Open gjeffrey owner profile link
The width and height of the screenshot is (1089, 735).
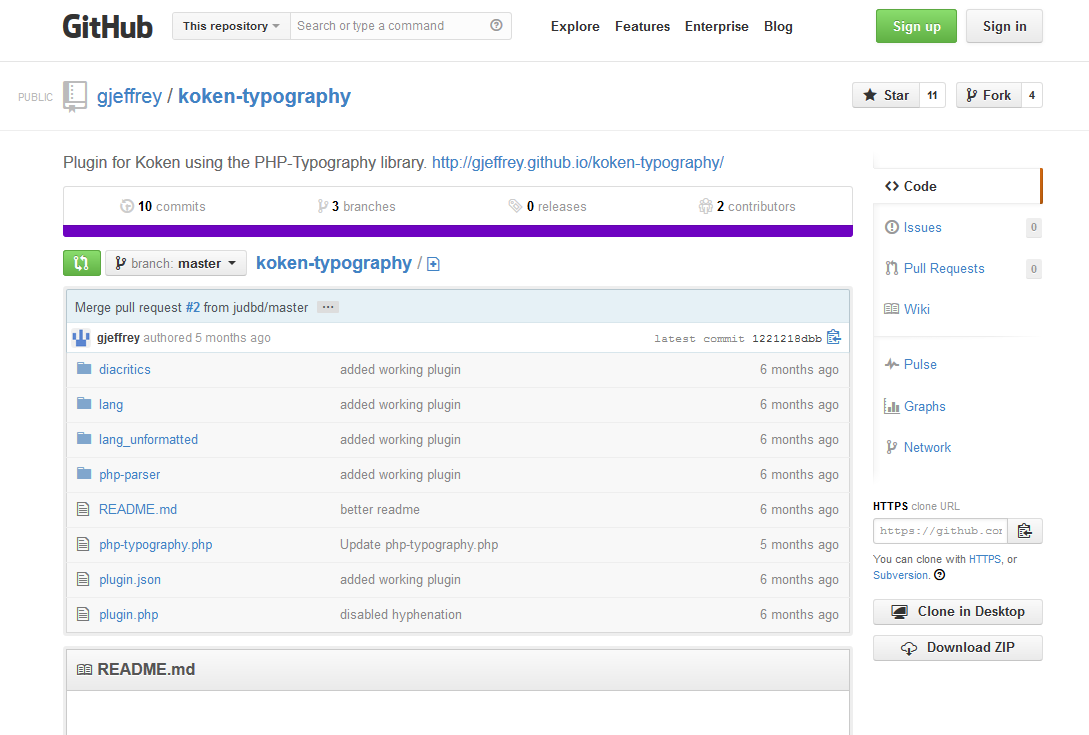(x=129, y=96)
